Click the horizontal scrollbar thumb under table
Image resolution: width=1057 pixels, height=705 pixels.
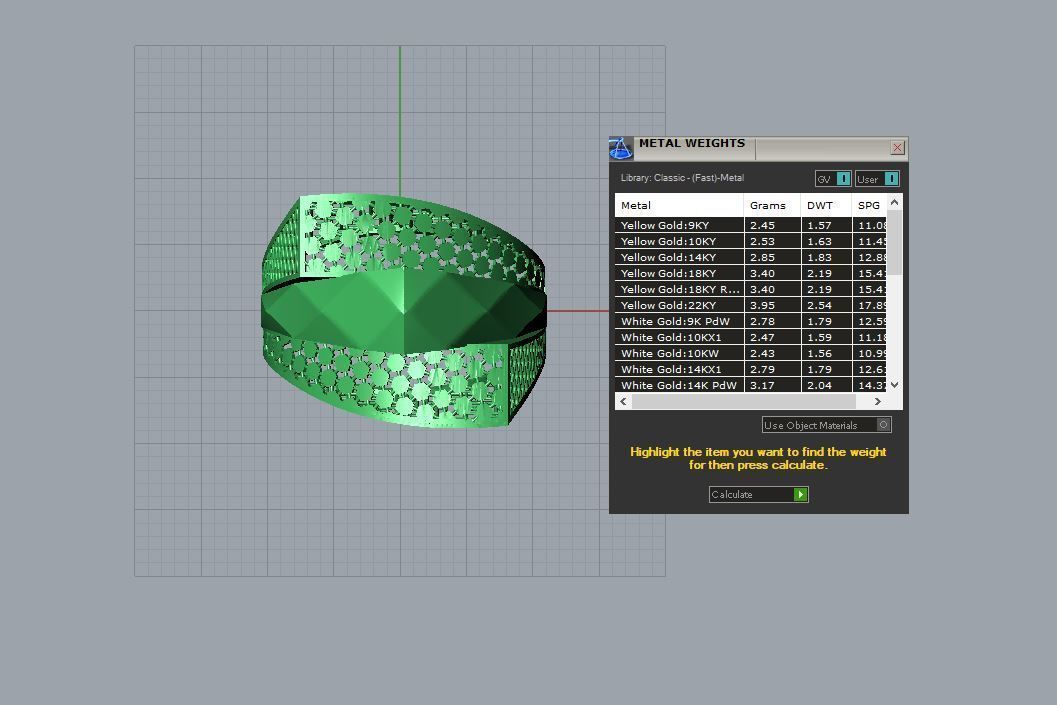[744, 401]
